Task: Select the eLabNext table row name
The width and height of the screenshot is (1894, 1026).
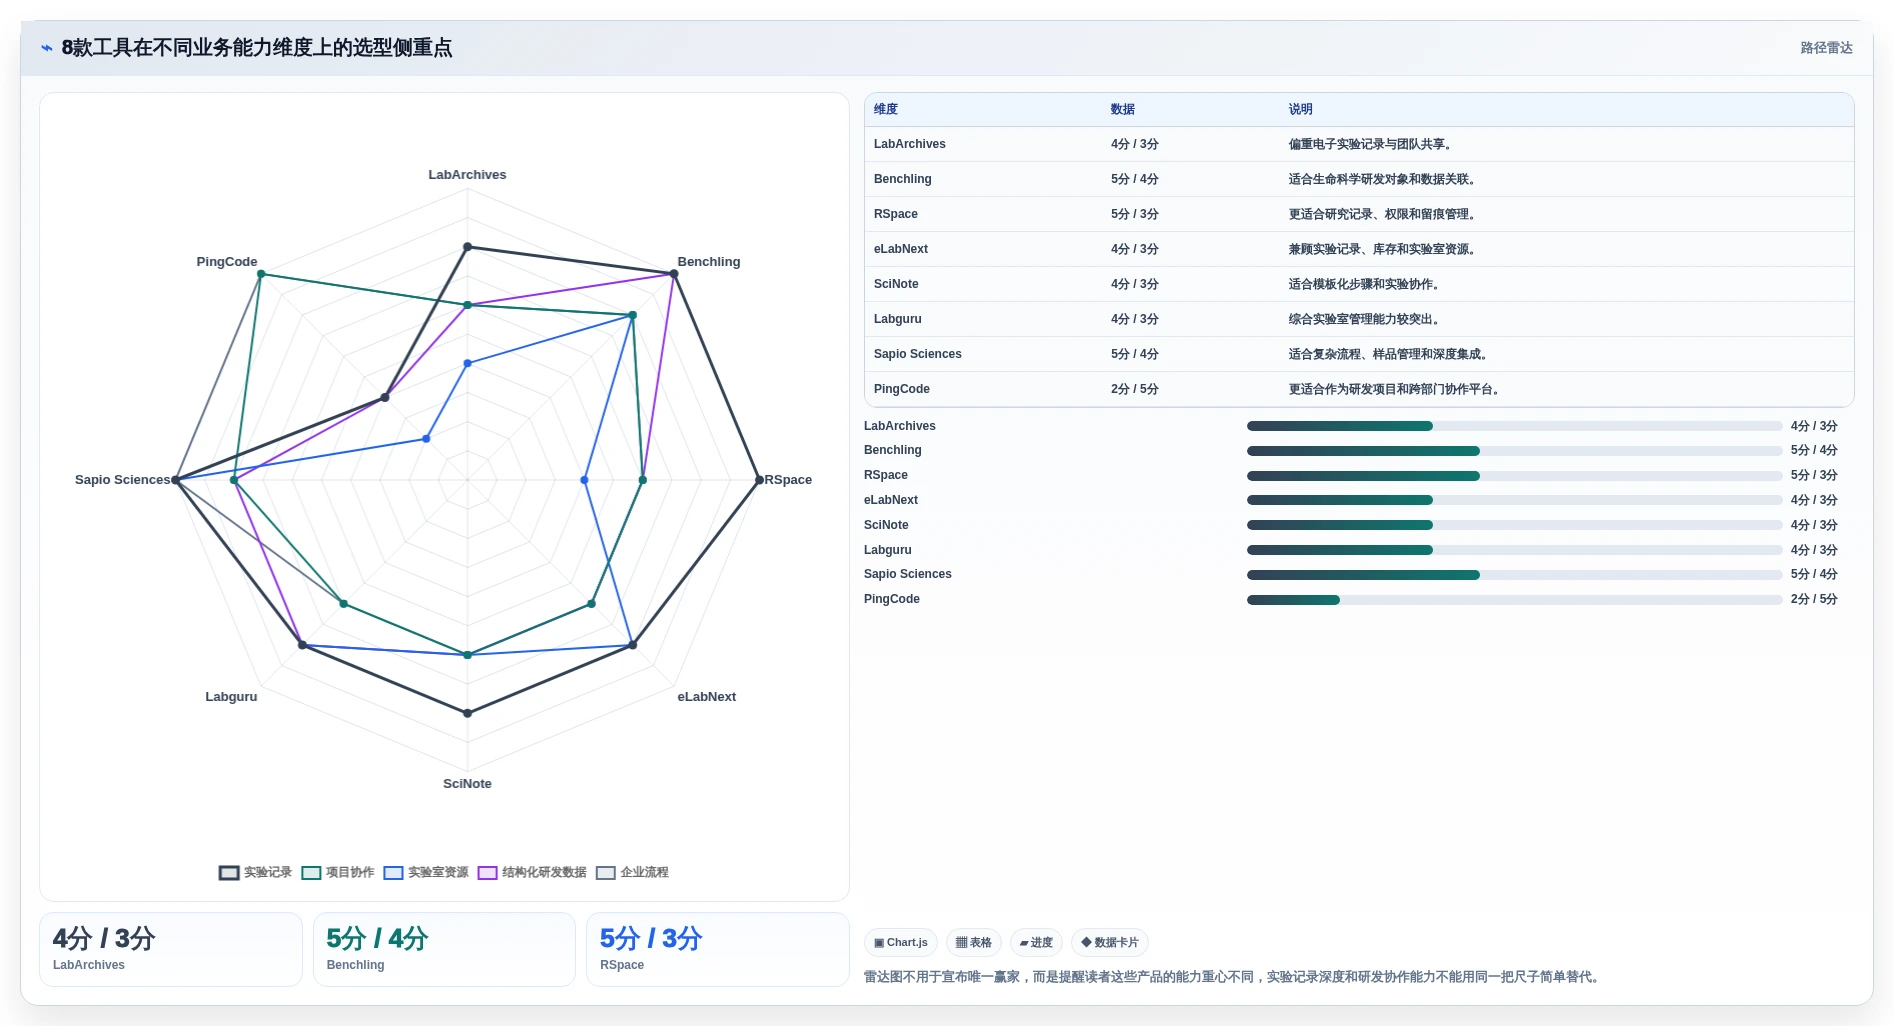Action: 900,249
